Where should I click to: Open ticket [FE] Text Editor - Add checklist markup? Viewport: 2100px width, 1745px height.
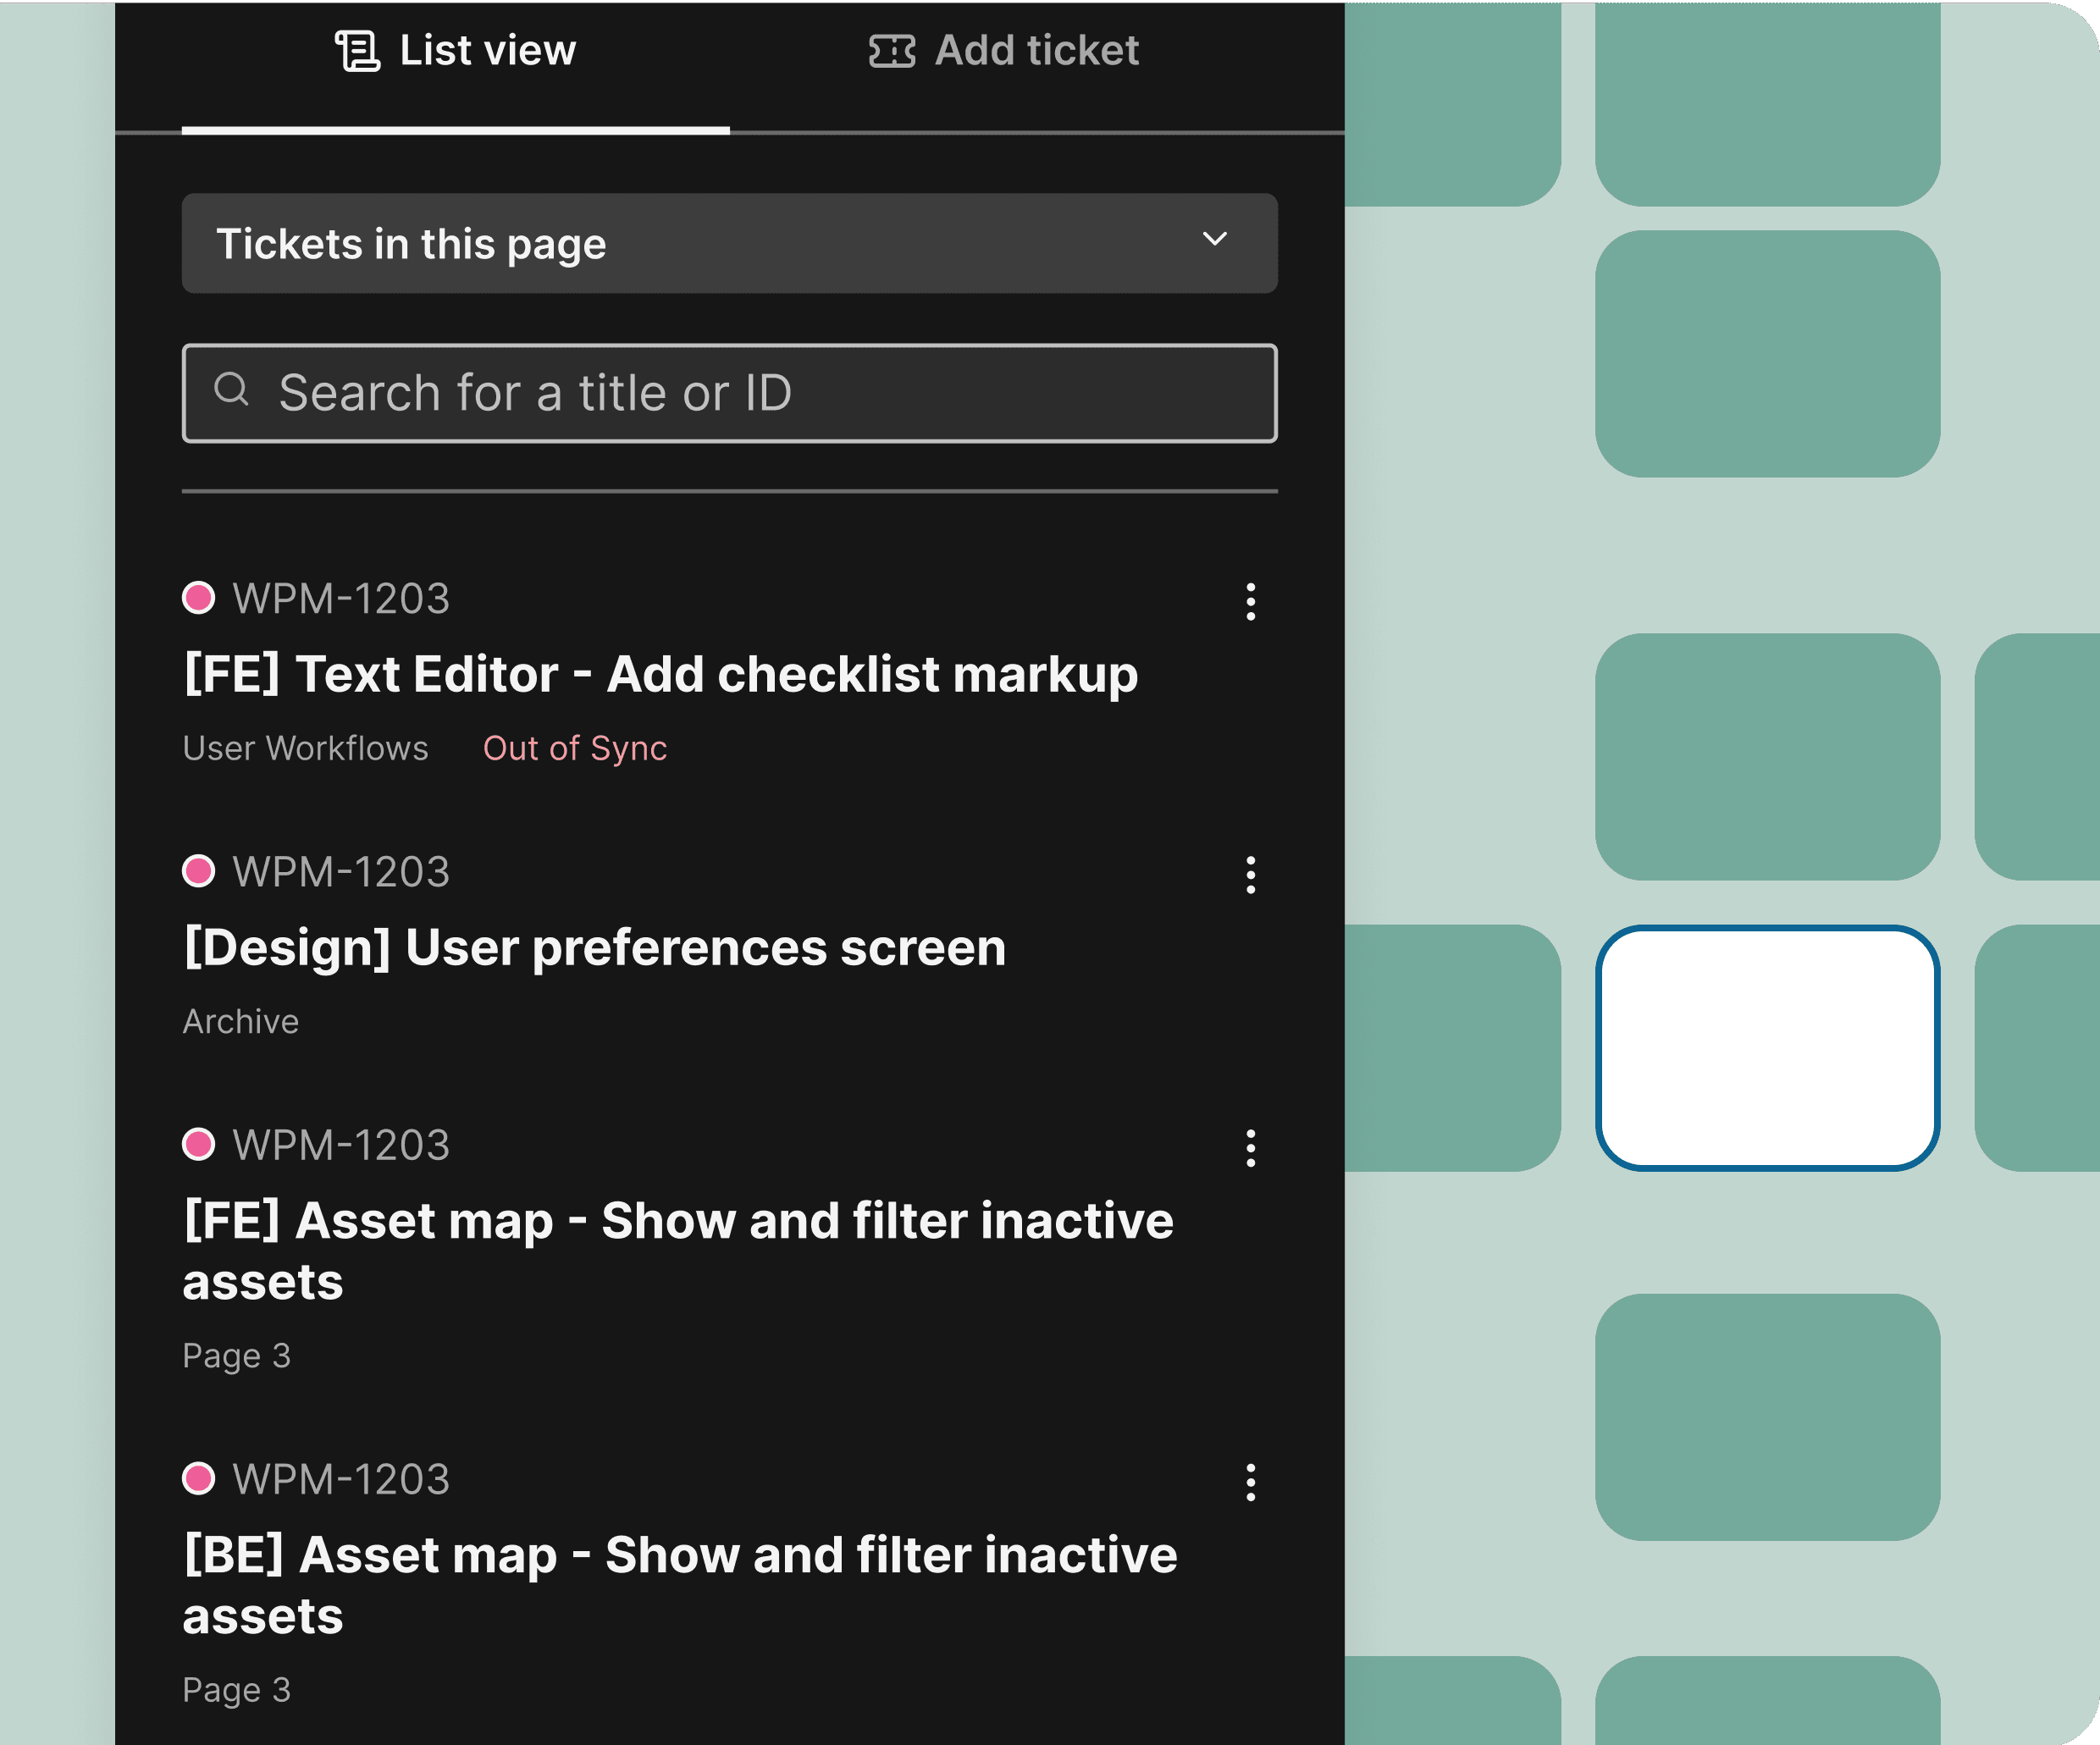(x=661, y=674)
